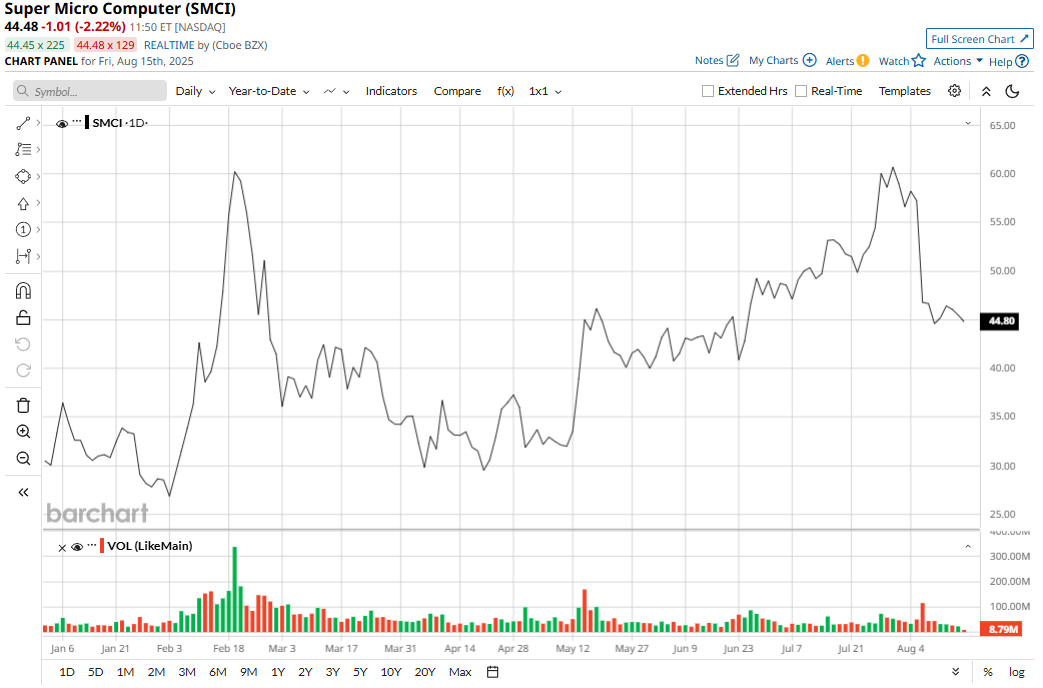Viewport: 1043px width, 688px height.
Task: Click the Symbol search field
Action: click(x=90, y=91)
